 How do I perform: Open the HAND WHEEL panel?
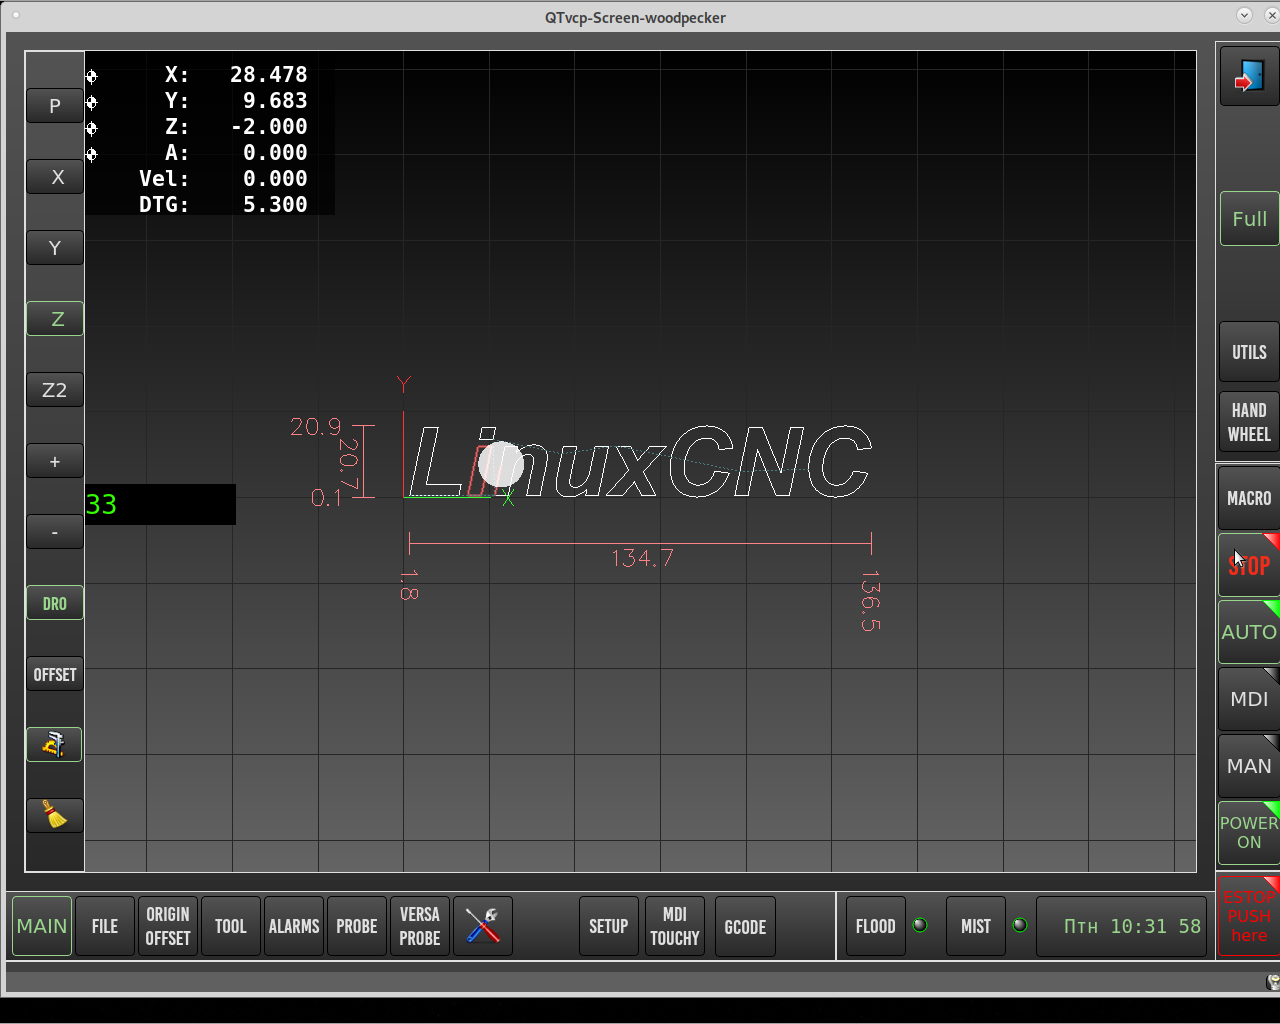tap(1249, 422)
